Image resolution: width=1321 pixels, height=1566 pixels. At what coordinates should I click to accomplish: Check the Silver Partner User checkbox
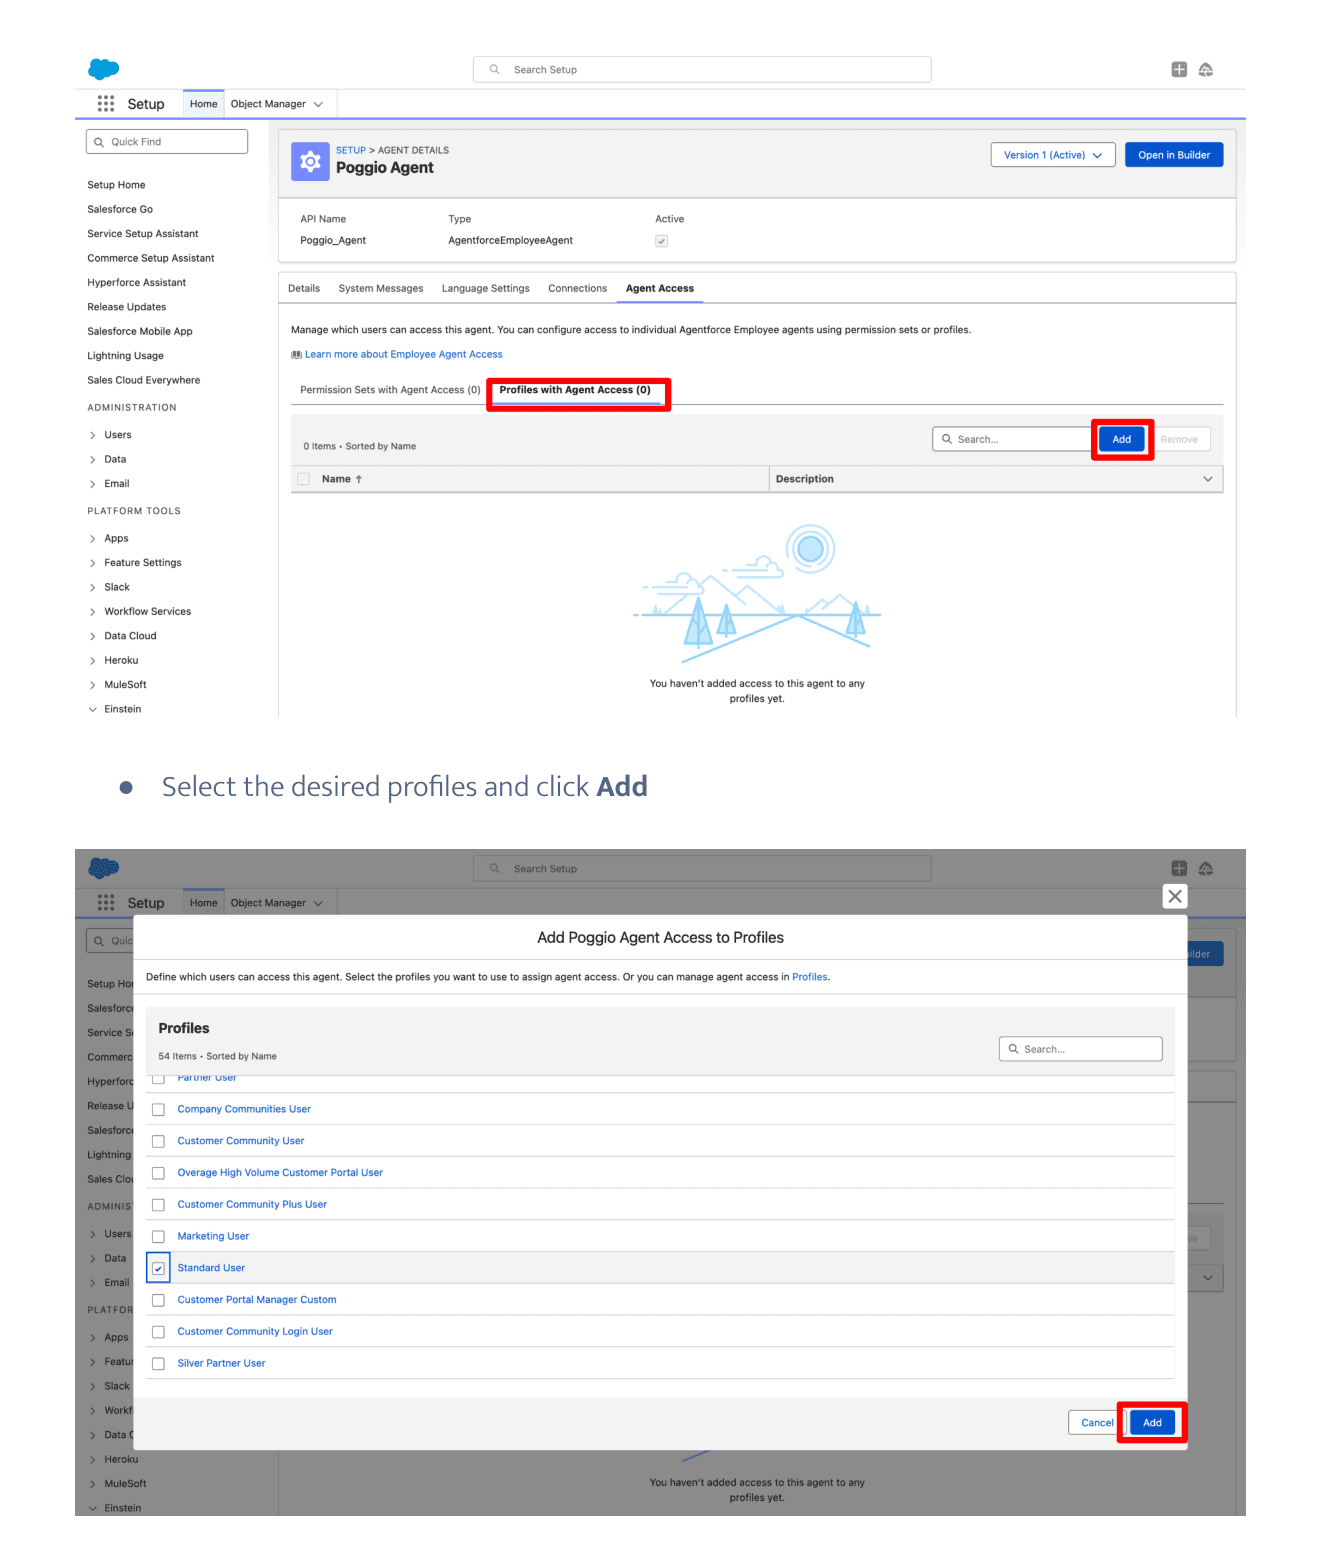pos(158,1364)
